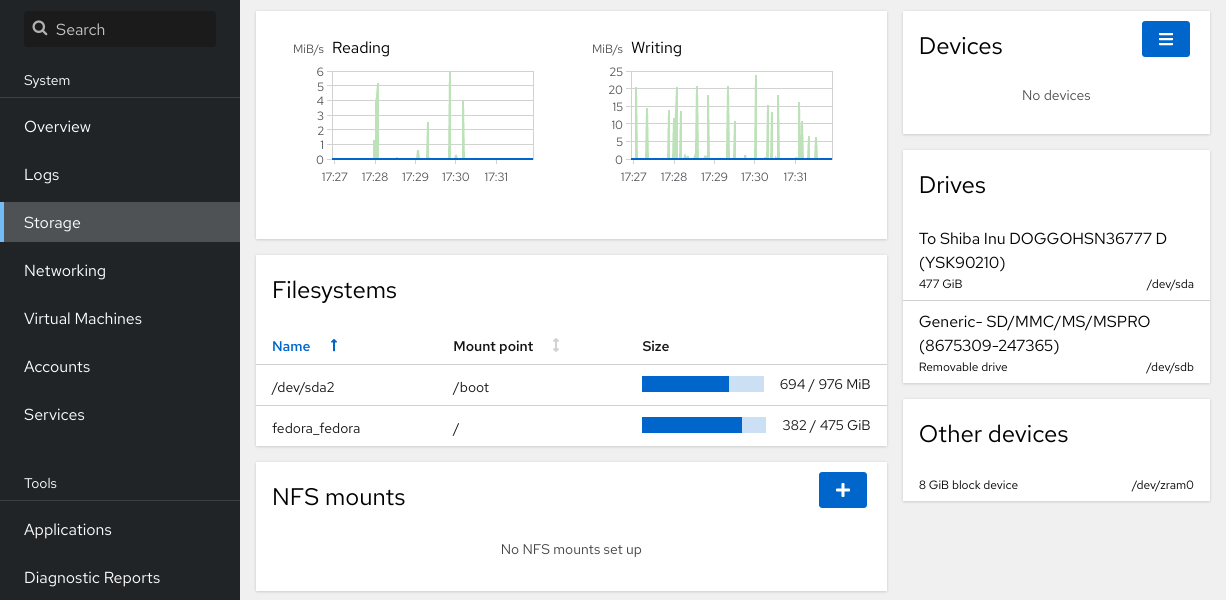Click the search magnifier icon
Viewport: 1226px width, 600px height.
point(40,29)
